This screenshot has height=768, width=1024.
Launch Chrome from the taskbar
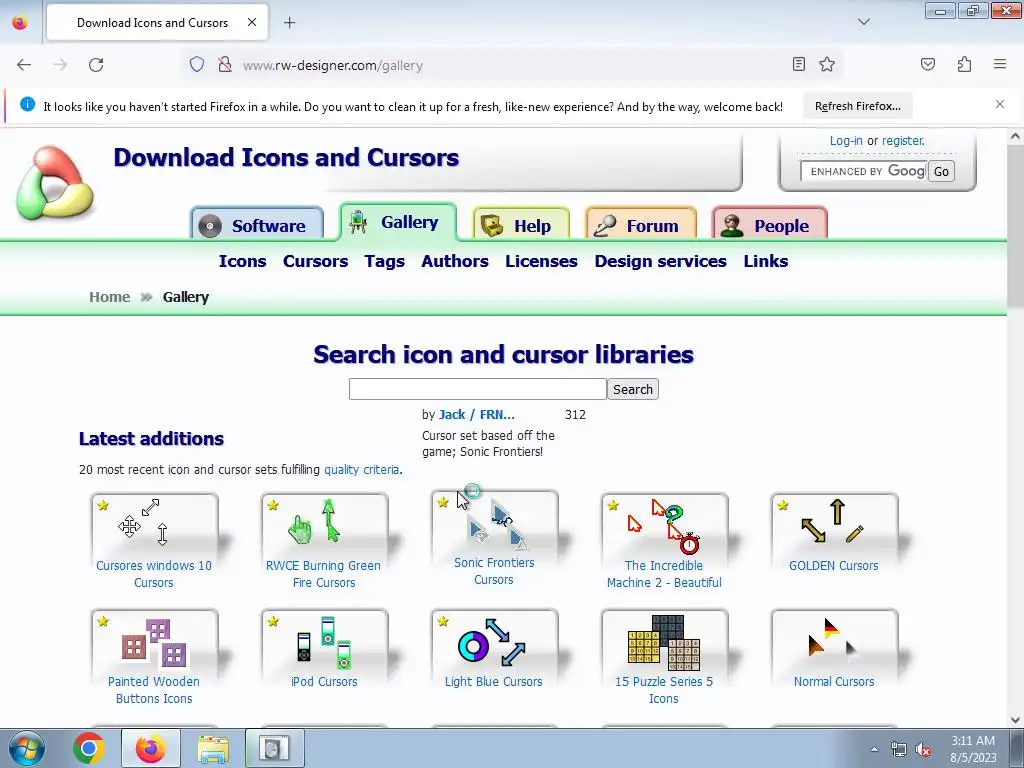click(x=89, y=748)
